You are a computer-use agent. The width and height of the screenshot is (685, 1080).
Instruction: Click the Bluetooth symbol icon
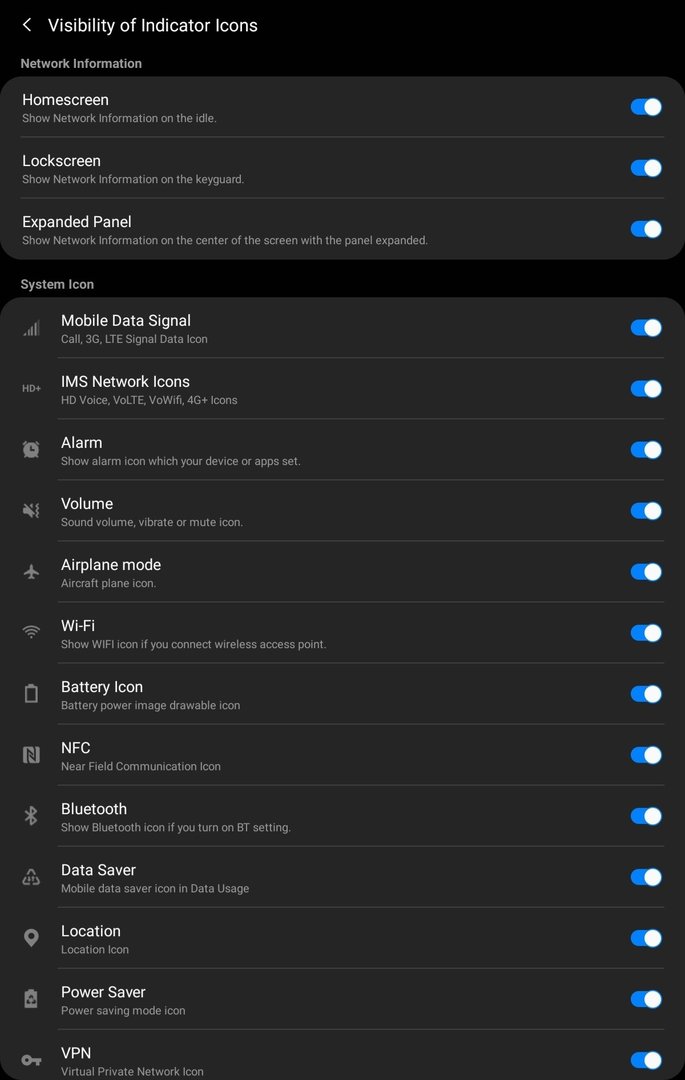[x=31, y=816]
